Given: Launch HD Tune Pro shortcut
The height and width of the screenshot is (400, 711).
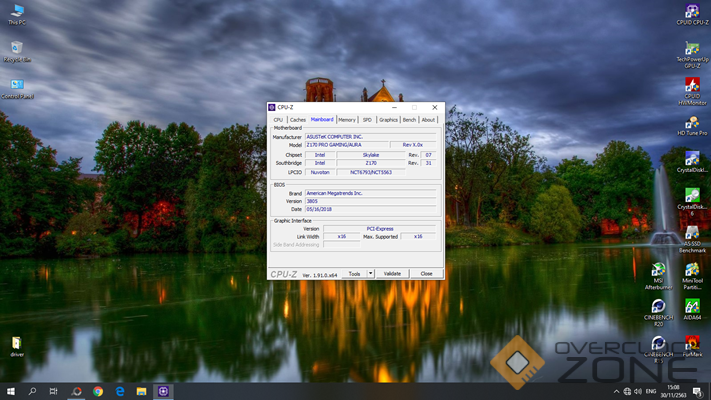Looking at the screenshot, I should [x=692, y=125].
